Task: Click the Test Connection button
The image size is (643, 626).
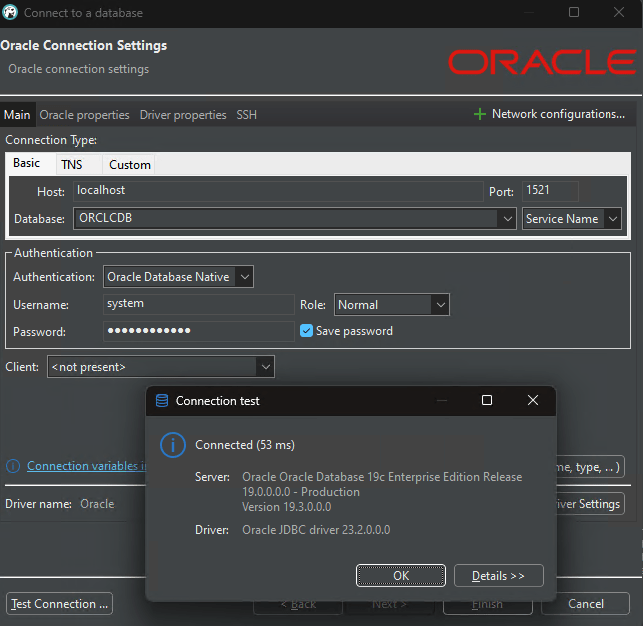Action: tap(59, 604)
